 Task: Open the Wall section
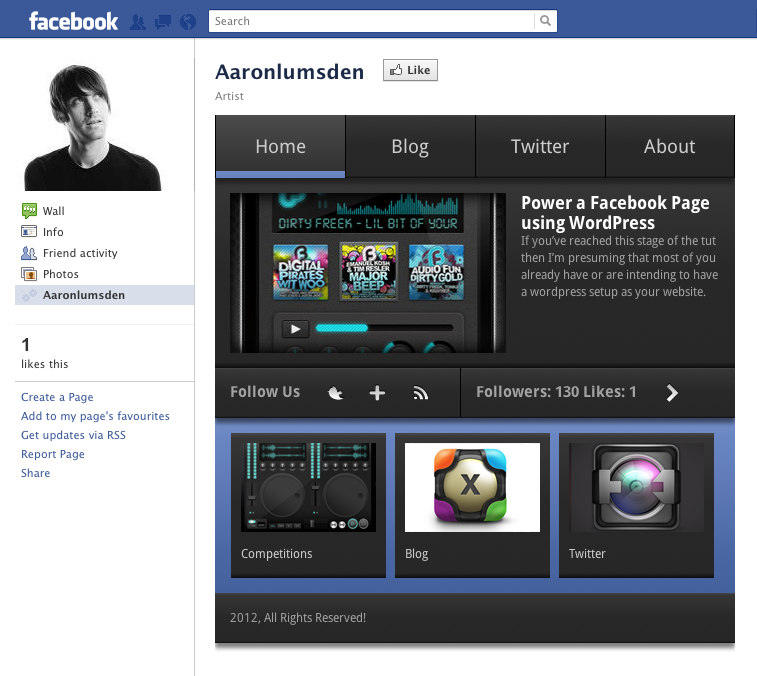click(x=54, y=211)
